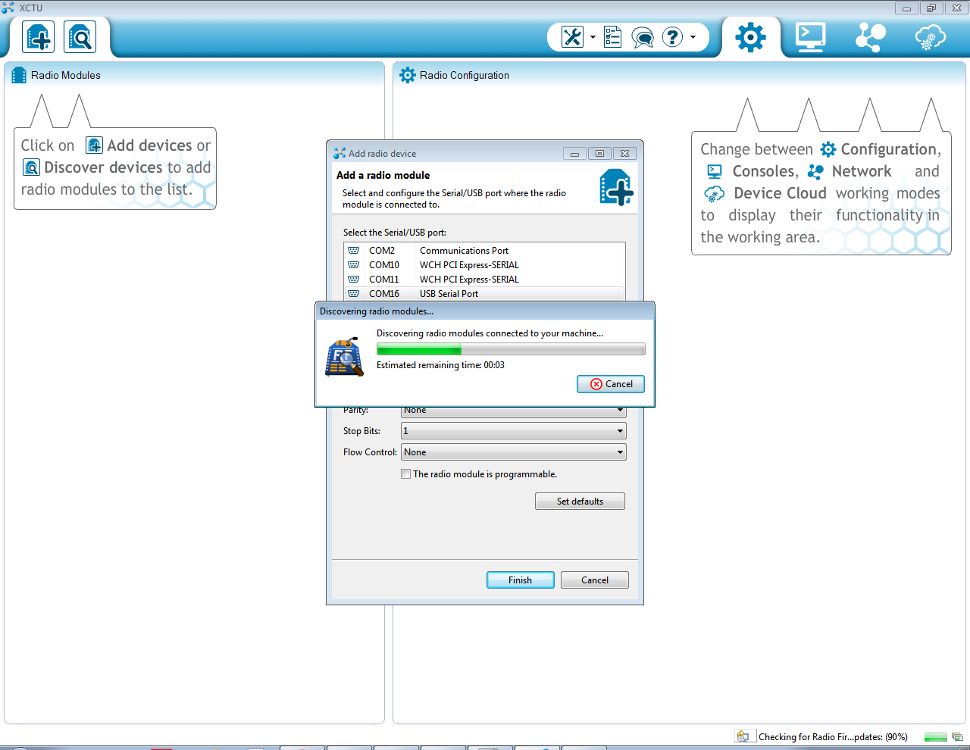
Task: Open the feedback chat bubbles icon
Action: pos(643,38)
